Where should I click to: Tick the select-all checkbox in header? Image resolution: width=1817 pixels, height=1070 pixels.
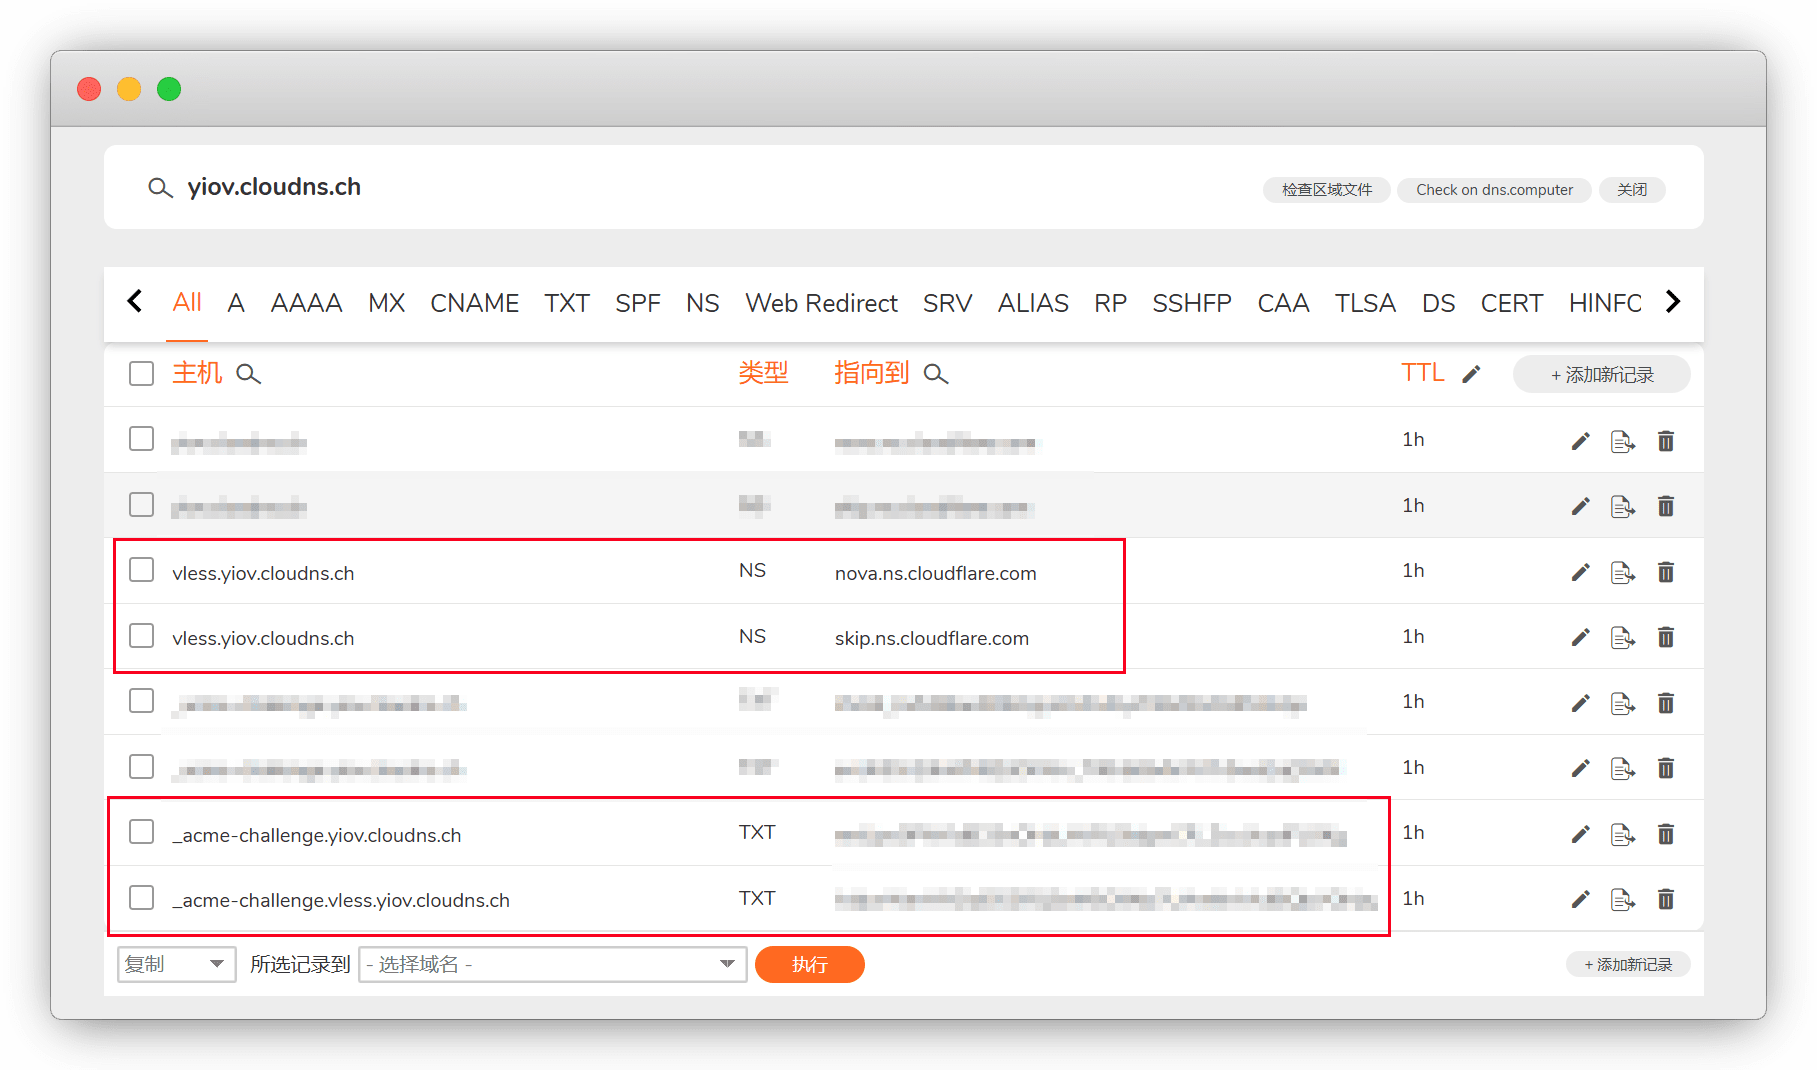tap(141, 374)
